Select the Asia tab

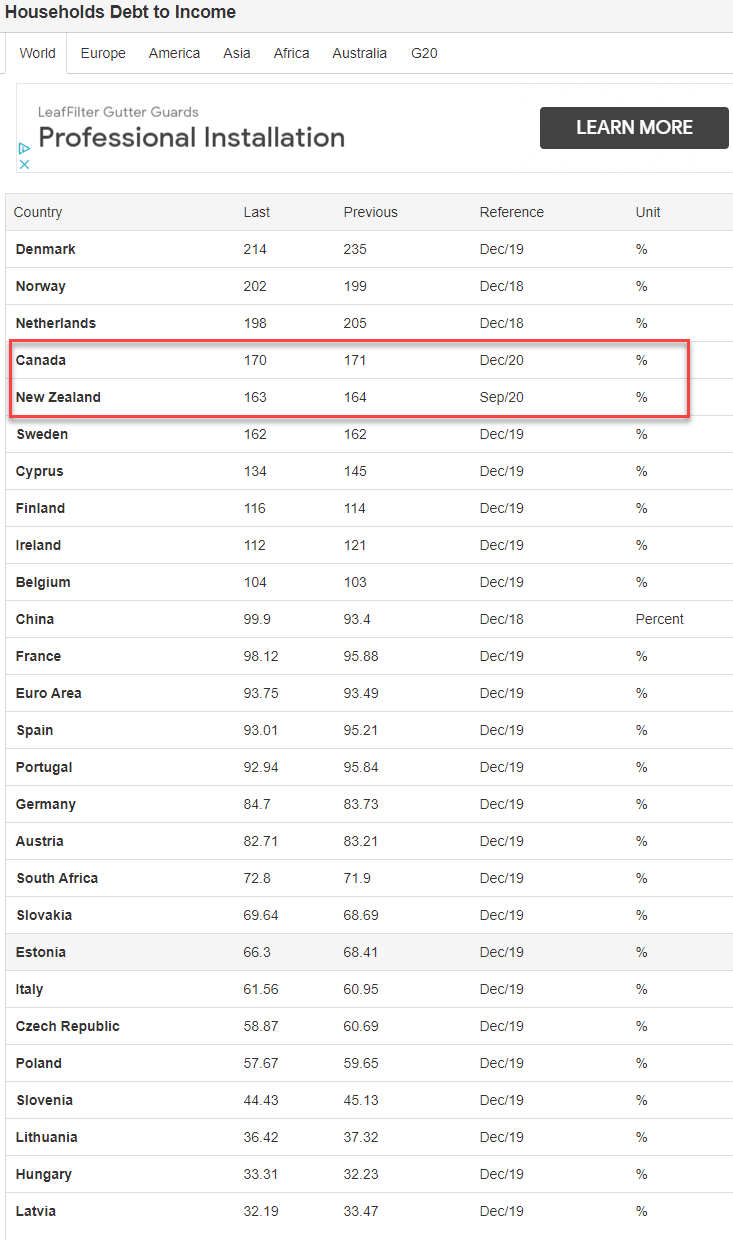tap(237, 53)
